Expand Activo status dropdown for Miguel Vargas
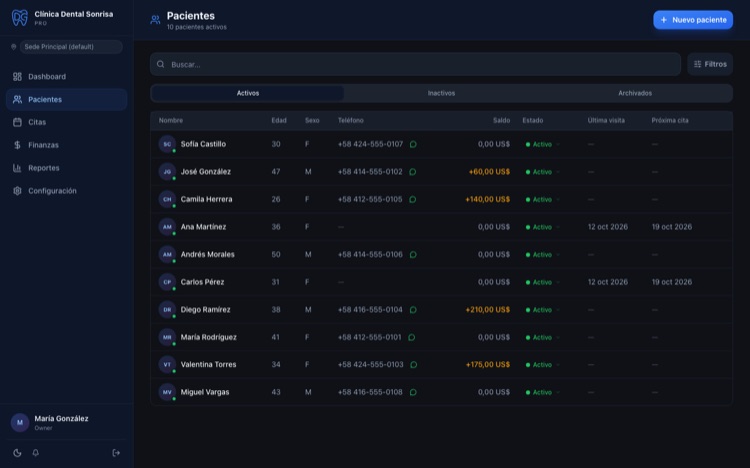750x468 pixels. click(543, 392)
